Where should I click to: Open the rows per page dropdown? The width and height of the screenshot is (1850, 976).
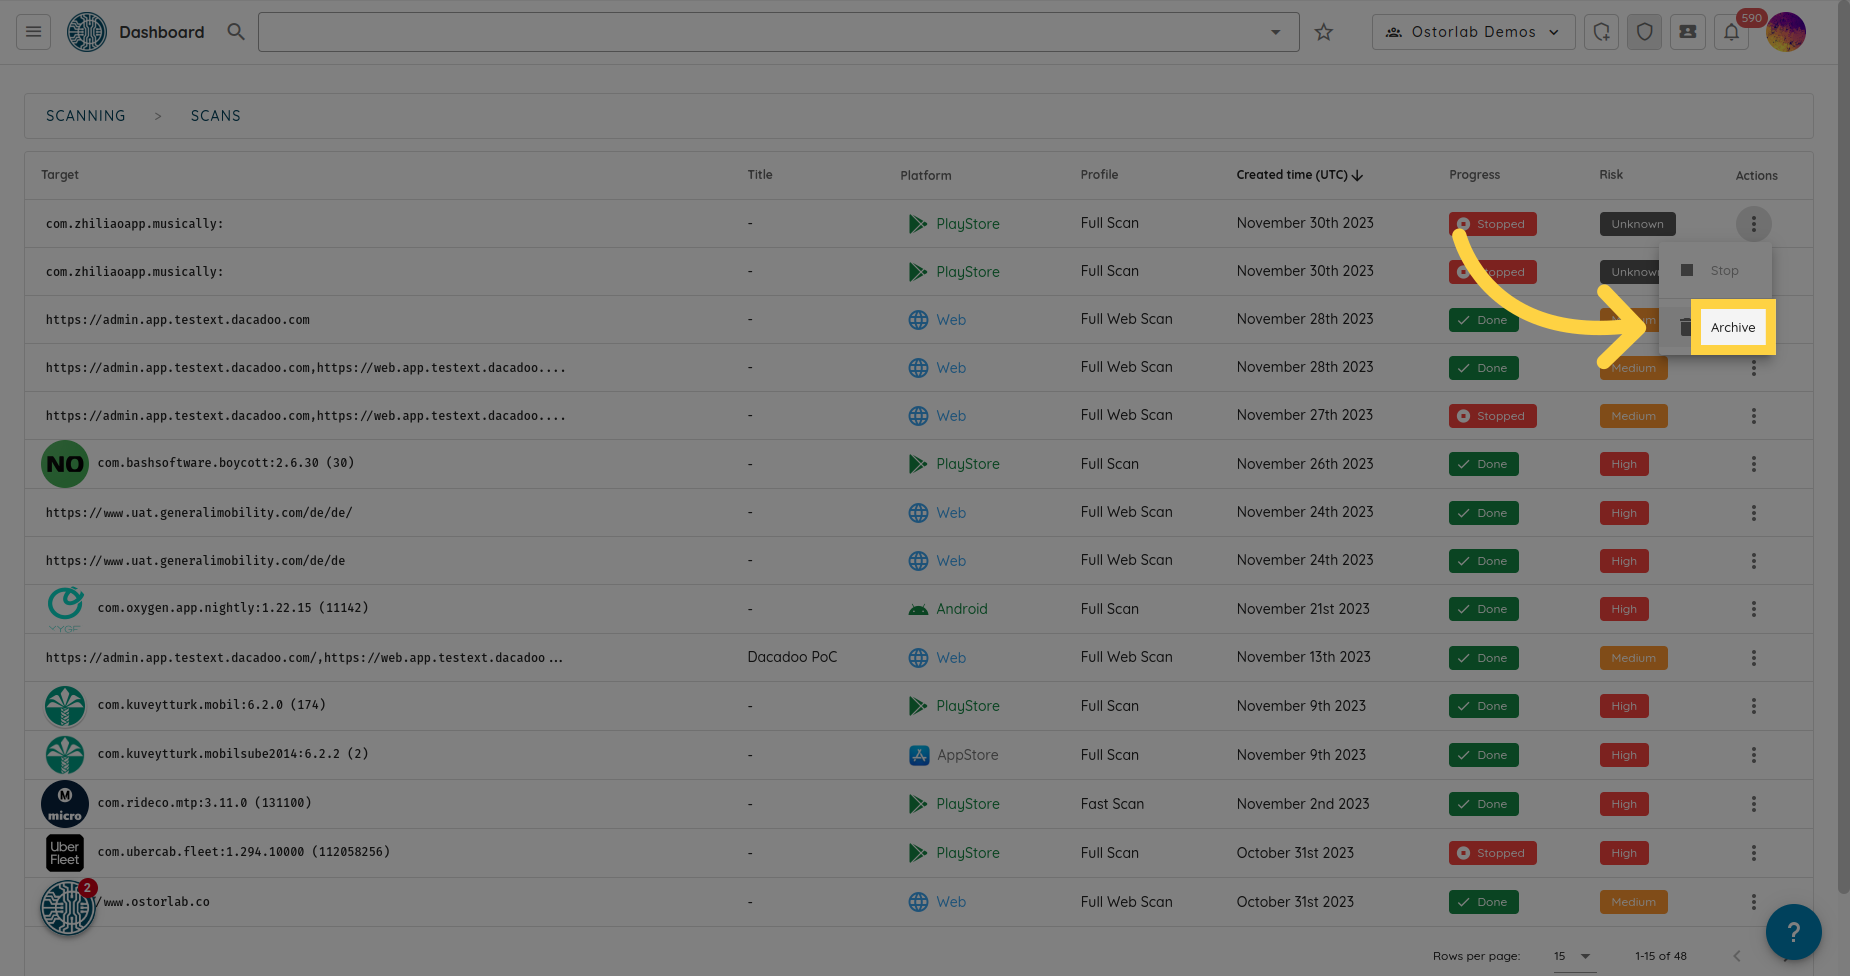pyautogui.click(x=1572, y=956)
